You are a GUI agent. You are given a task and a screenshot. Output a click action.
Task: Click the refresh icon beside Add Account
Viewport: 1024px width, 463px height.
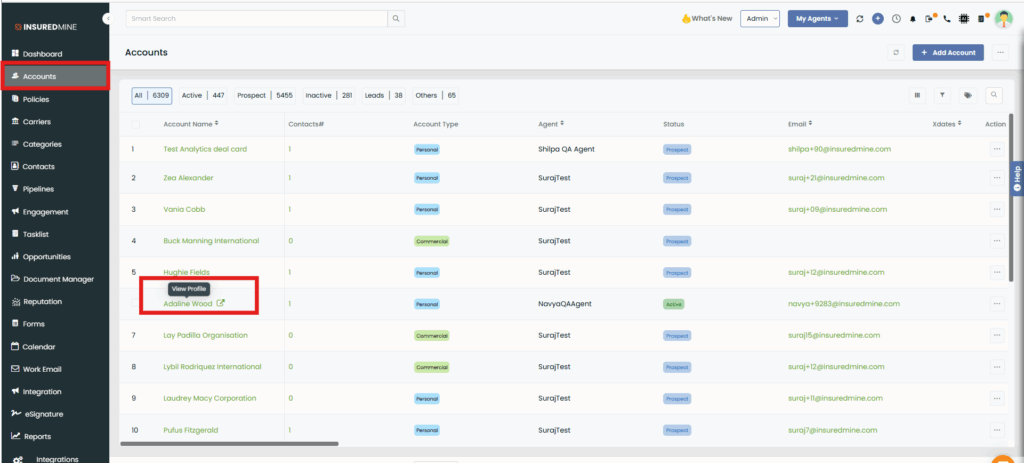tap(896, 52)
